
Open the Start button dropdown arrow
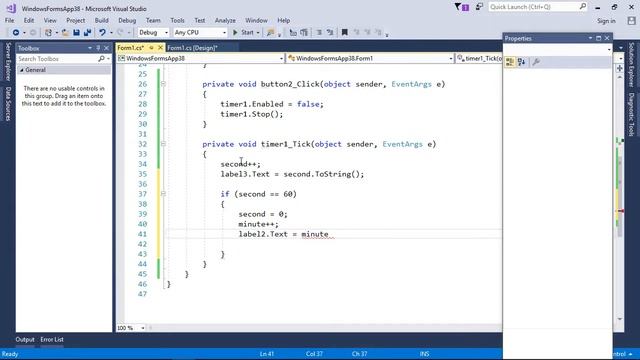pyautogui.click(x=258, y=33)
